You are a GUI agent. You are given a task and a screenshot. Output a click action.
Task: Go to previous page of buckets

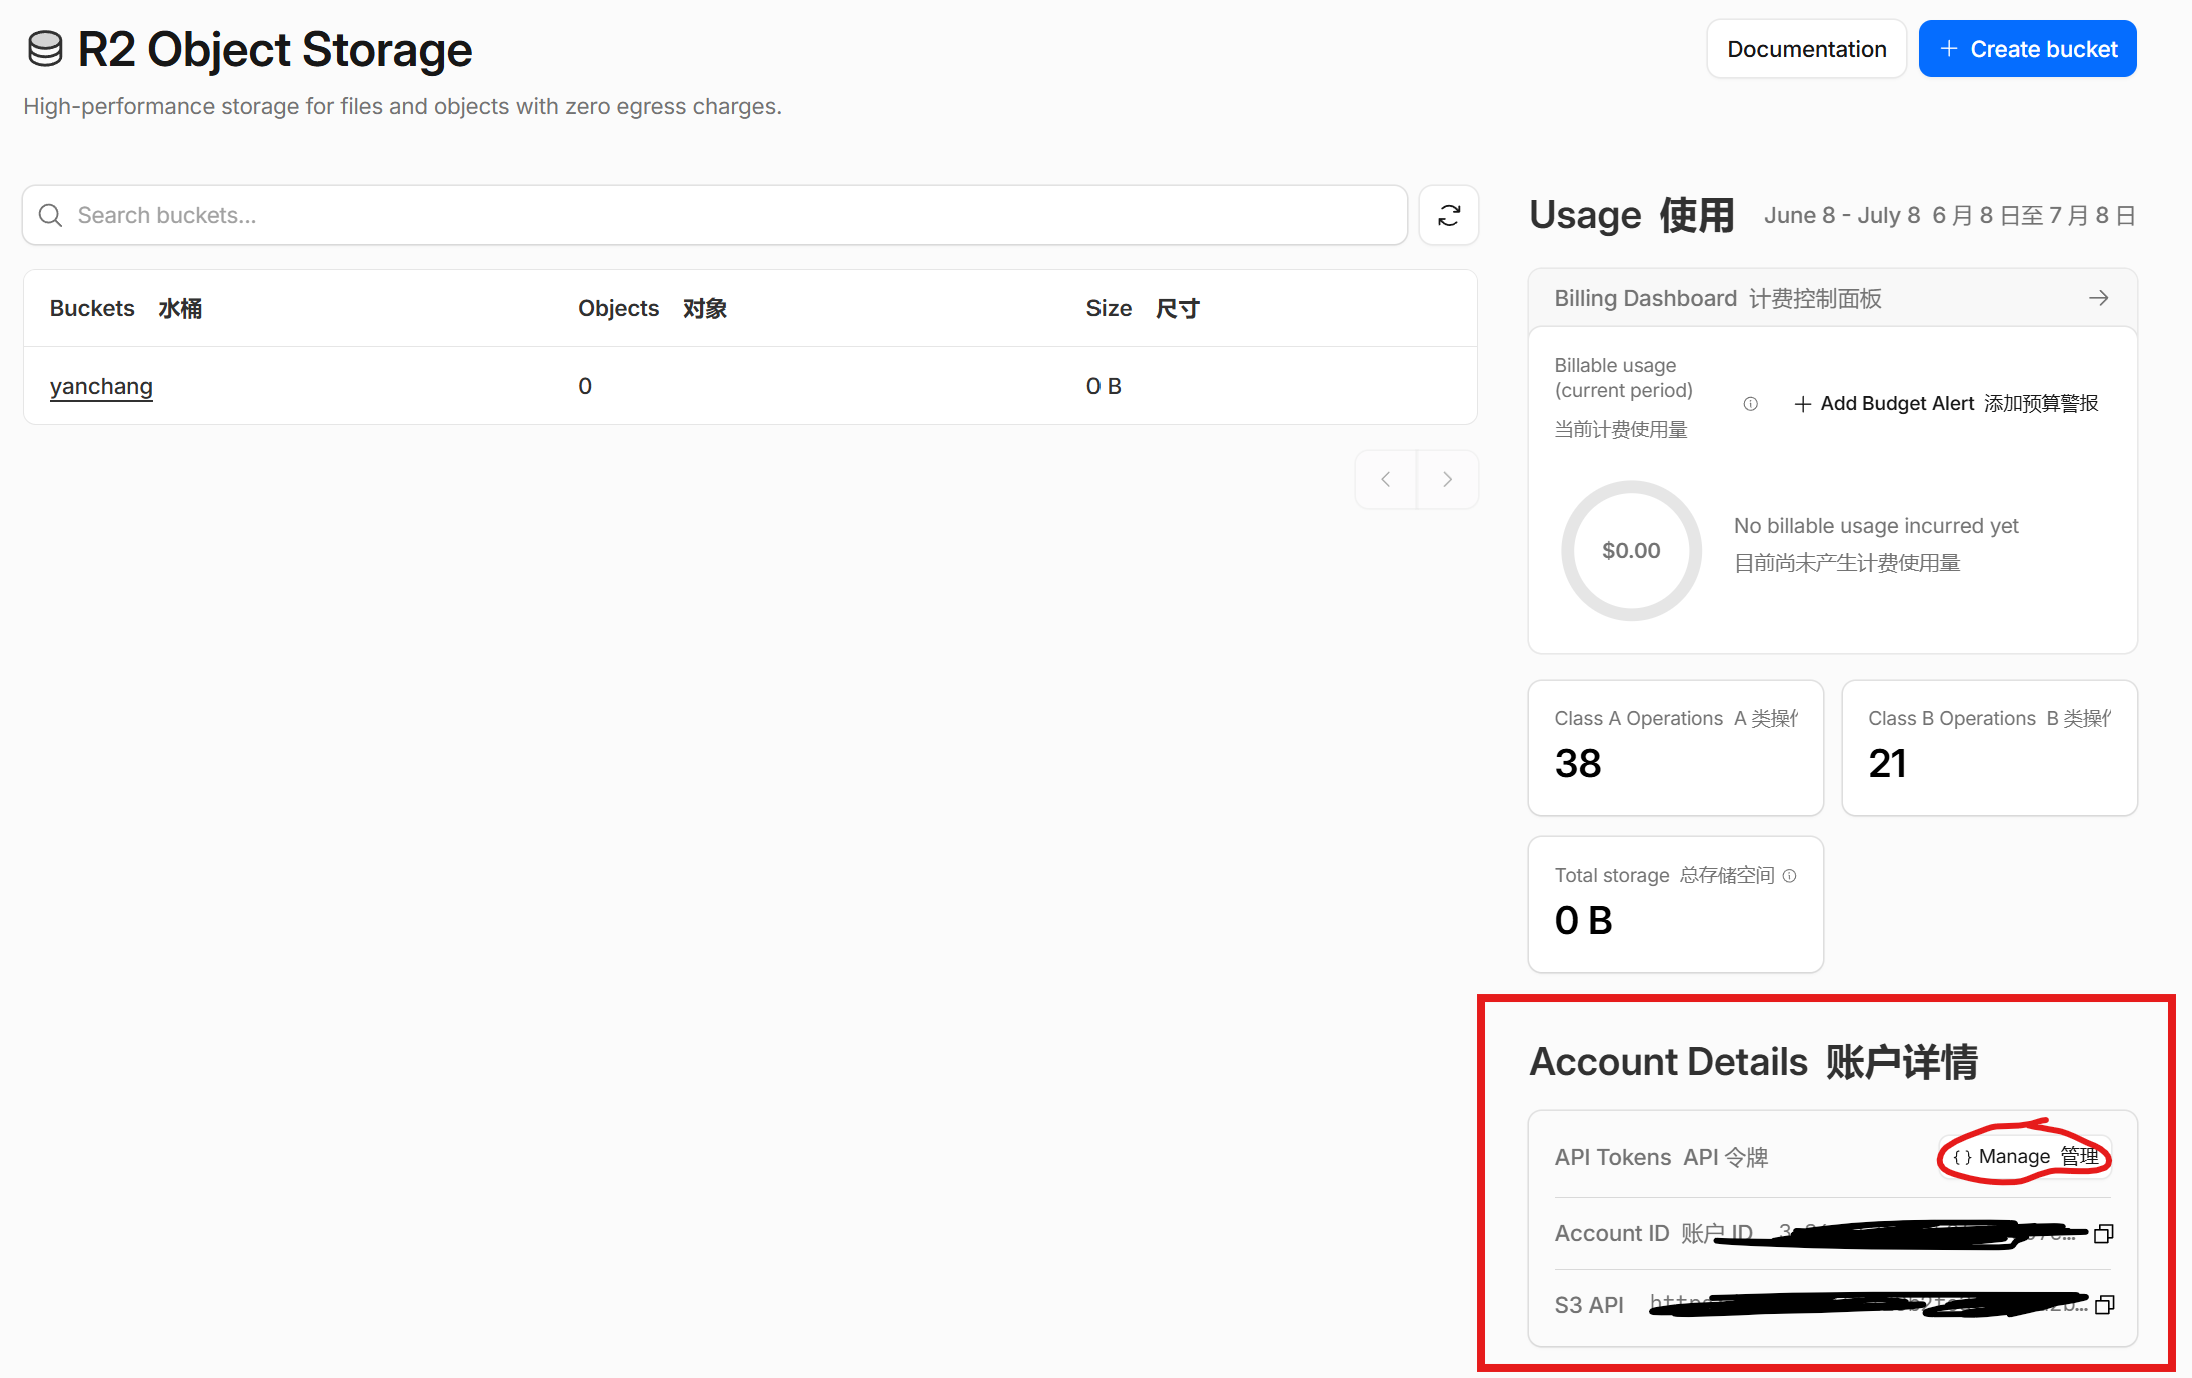pos(1386,479)
